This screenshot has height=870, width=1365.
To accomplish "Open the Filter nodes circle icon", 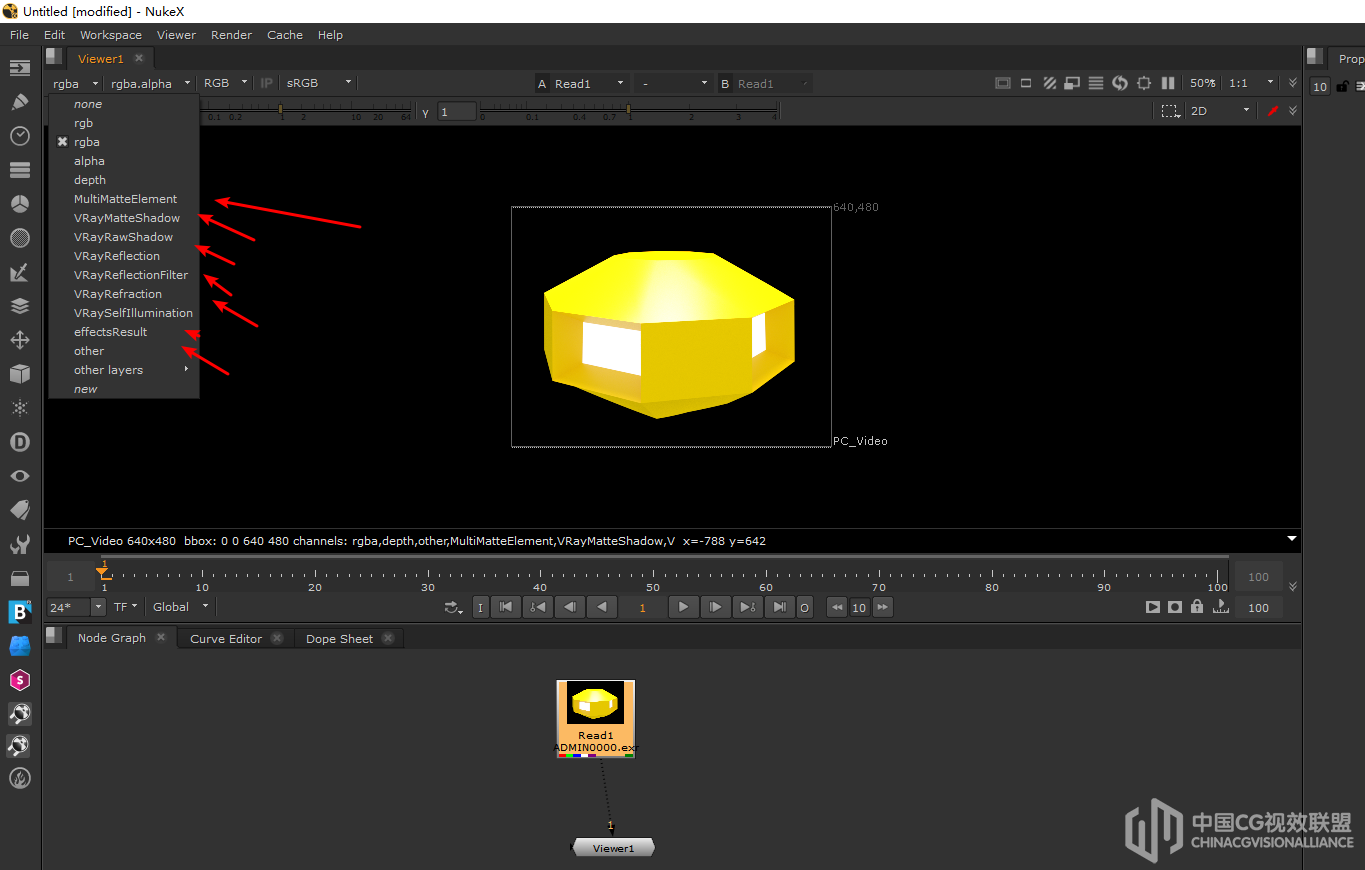I will [x=20, y=238].
